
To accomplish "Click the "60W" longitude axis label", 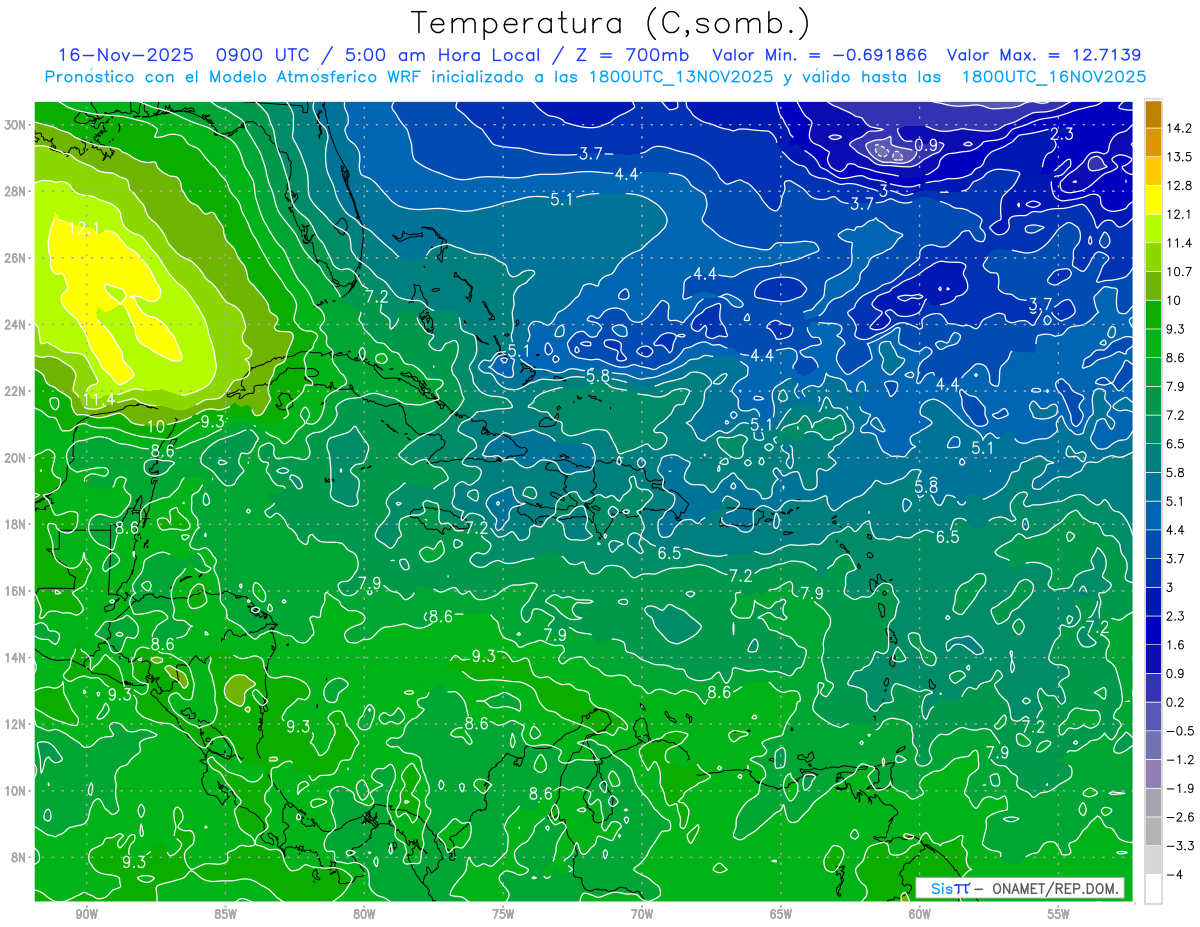I will point(920,914).
